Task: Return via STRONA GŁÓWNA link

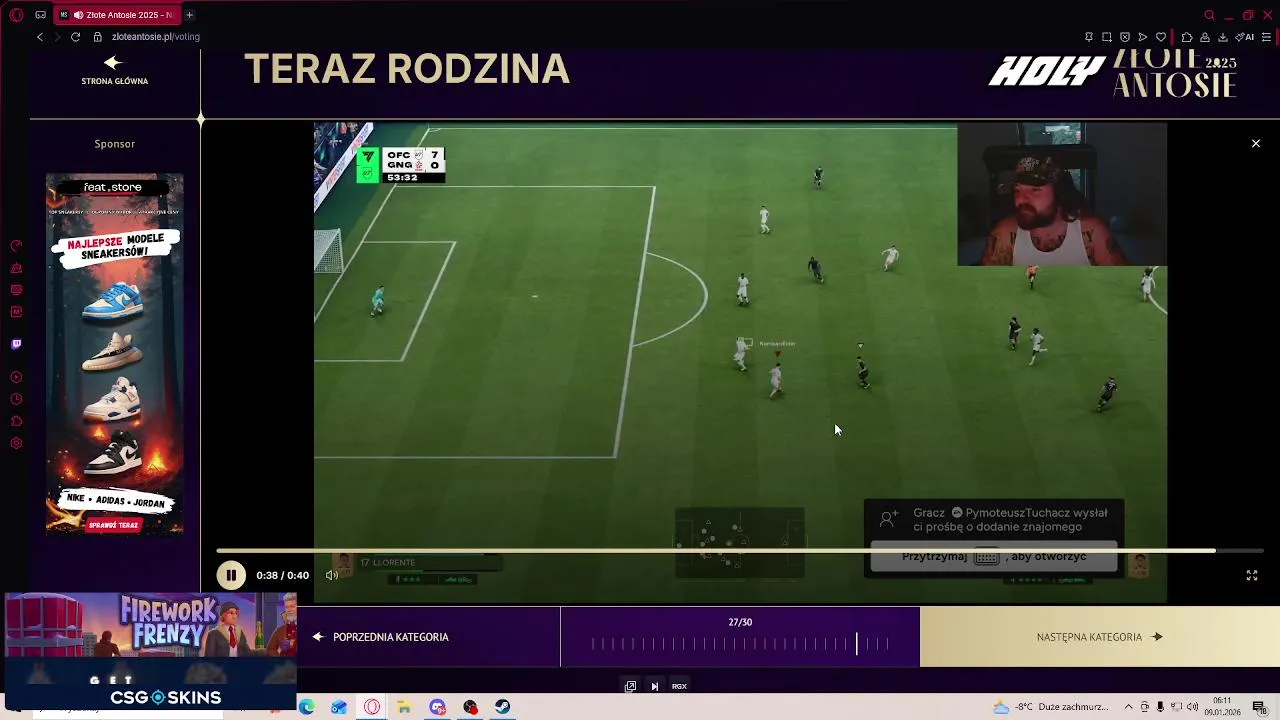Action: click(114, 70)
